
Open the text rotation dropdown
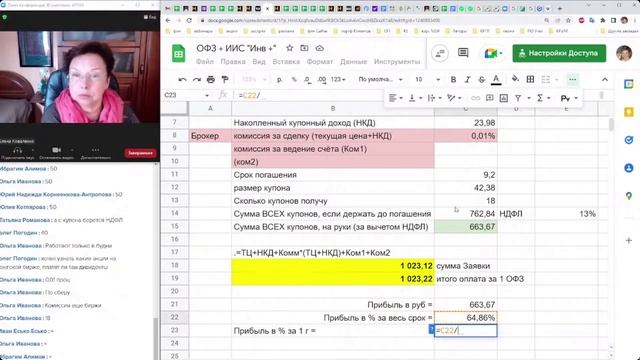point(454,98)
